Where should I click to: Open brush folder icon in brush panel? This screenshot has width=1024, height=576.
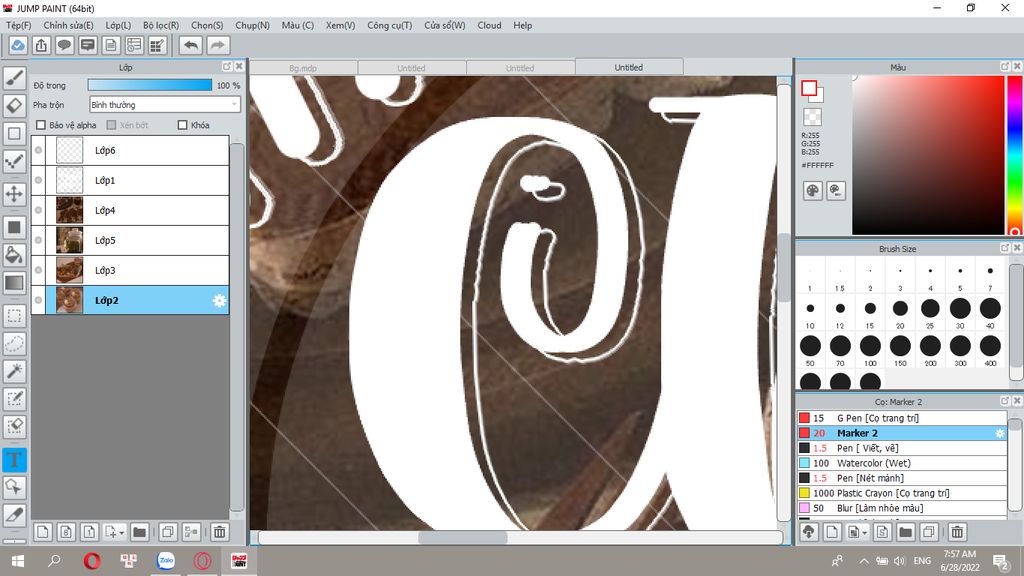[905, 532]
